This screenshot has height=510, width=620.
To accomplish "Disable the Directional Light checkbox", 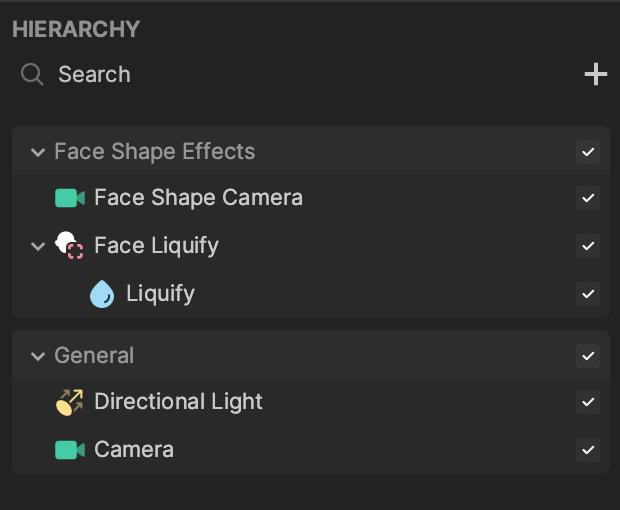I will pos(588,402).
